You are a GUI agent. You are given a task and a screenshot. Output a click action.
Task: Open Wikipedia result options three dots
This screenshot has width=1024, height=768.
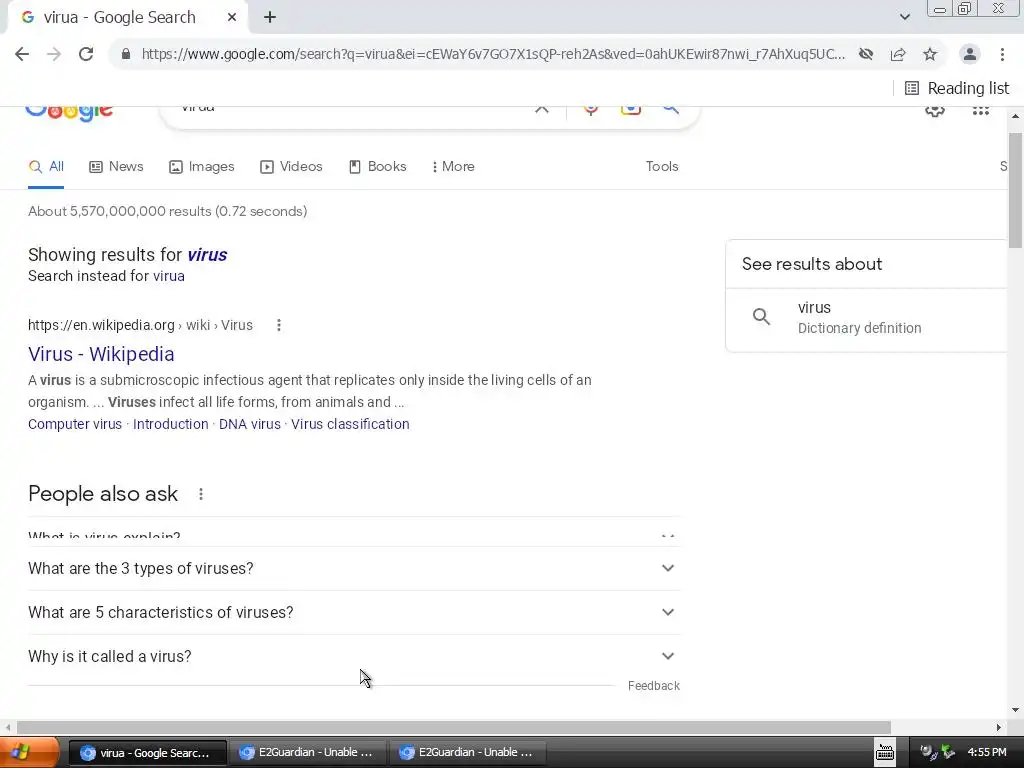click(279, 325)
